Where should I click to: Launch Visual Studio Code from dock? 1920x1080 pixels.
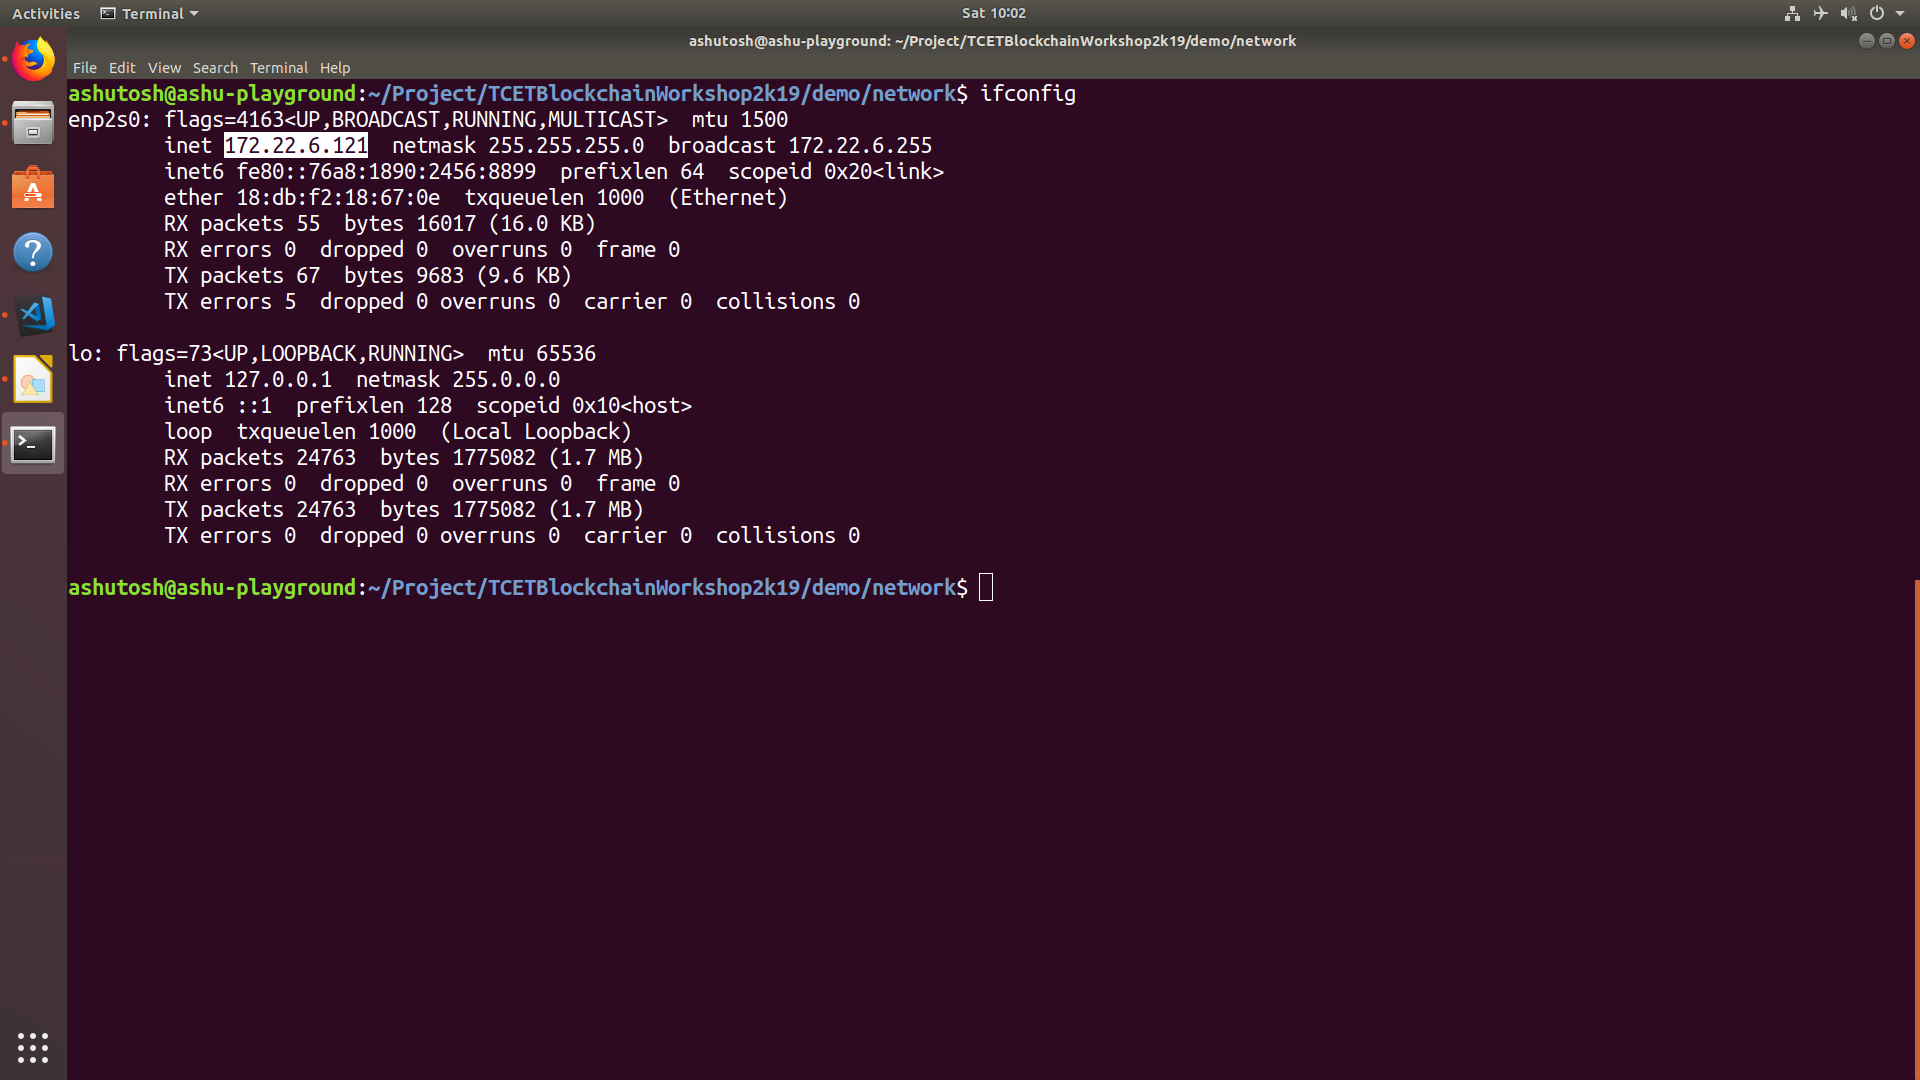33,316
